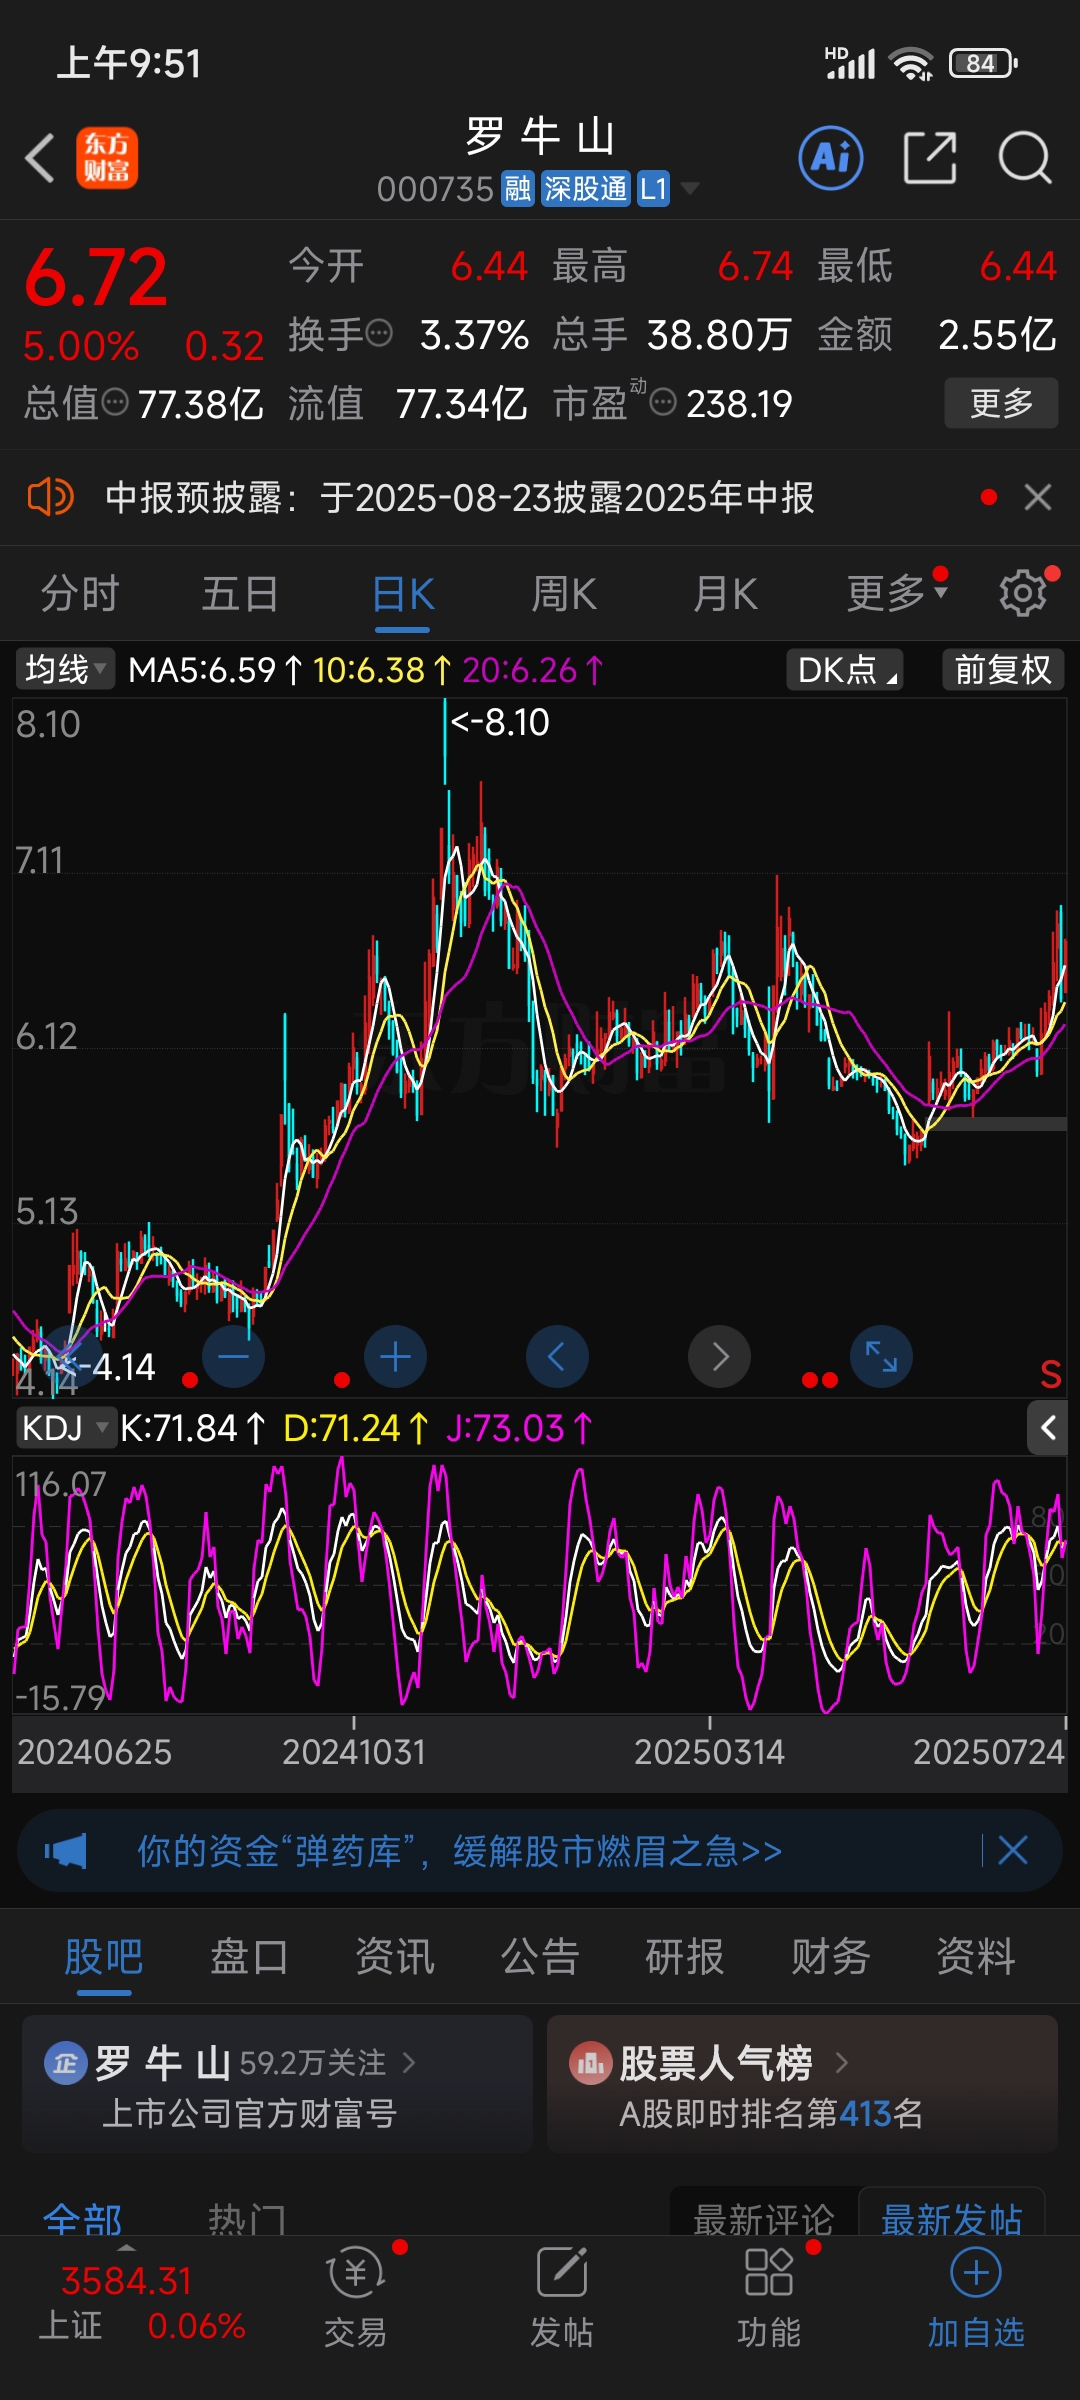
Task: Tap the megaphone promo icon
Action: [x=66, y=1851]
